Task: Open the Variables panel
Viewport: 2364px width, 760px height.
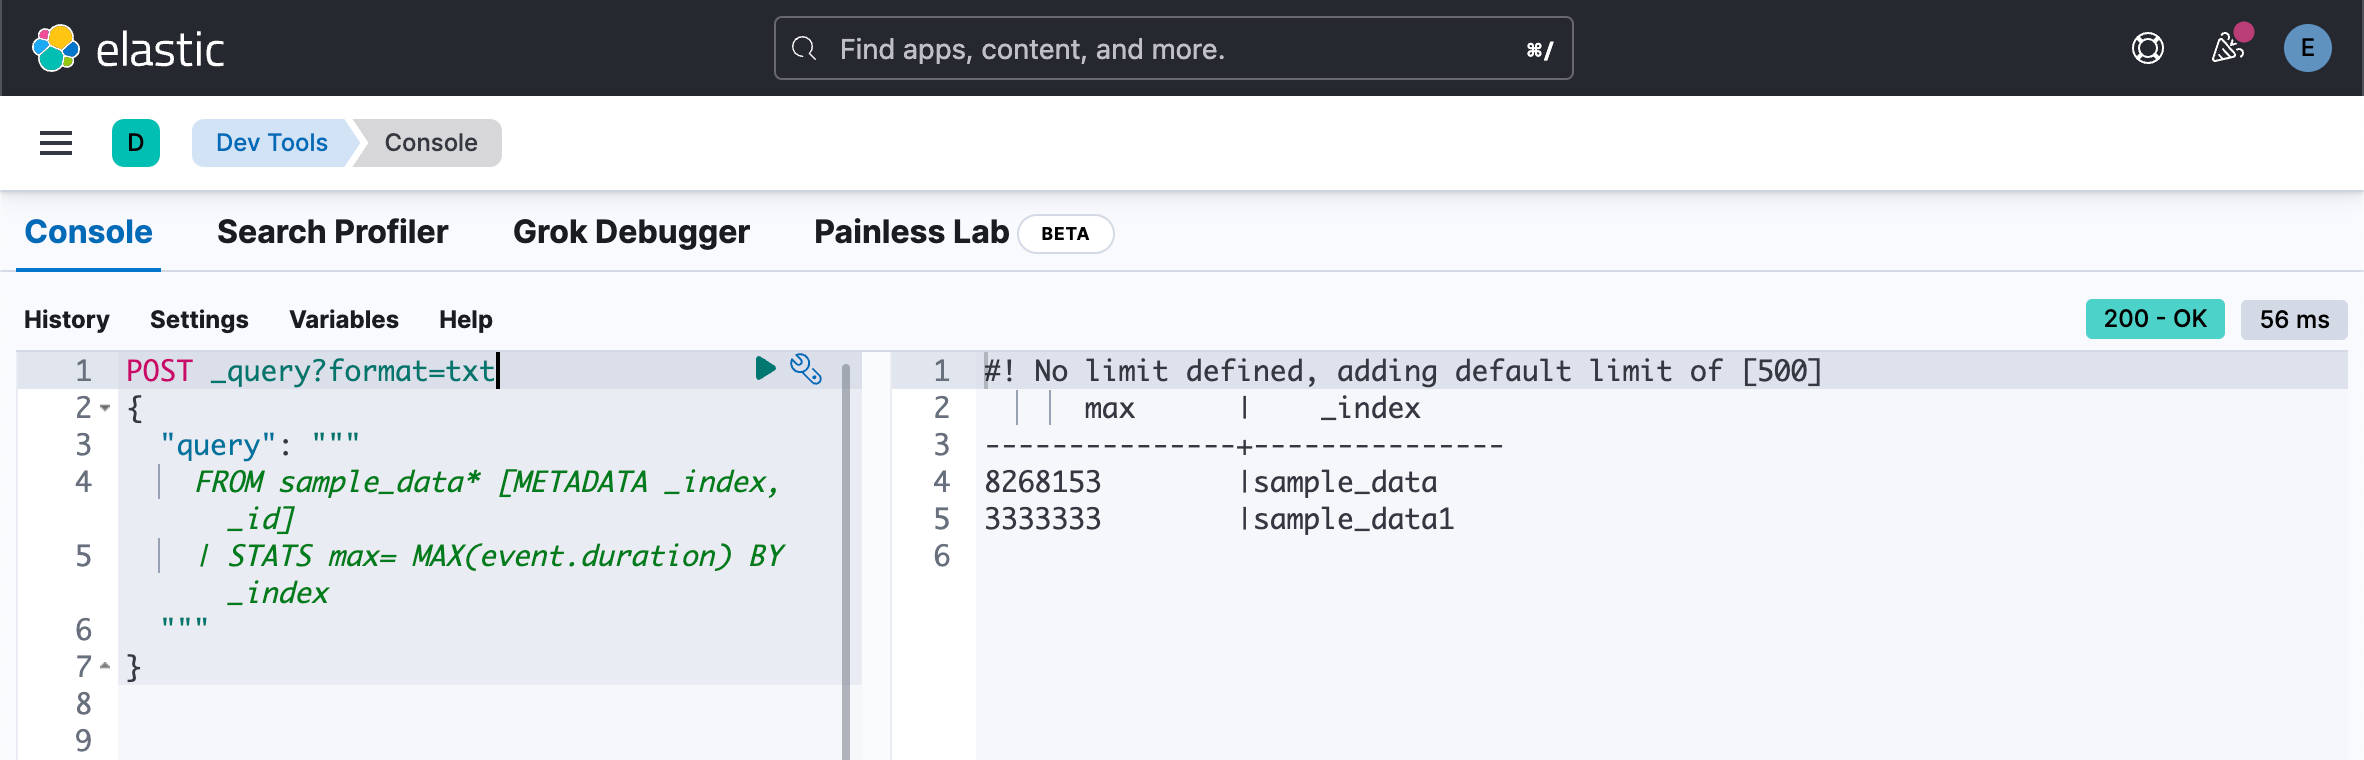Action: pyautogui.click(x=344, y=319)
